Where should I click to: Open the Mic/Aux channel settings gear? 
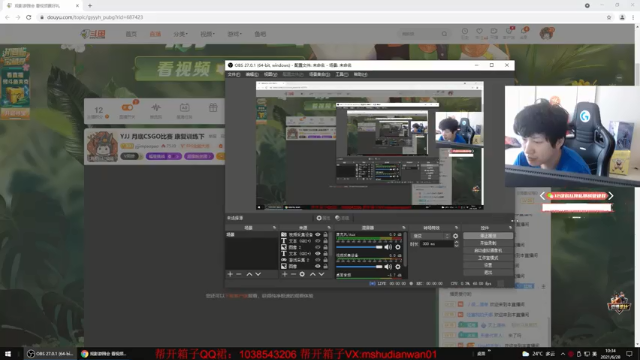pos(398,247)
